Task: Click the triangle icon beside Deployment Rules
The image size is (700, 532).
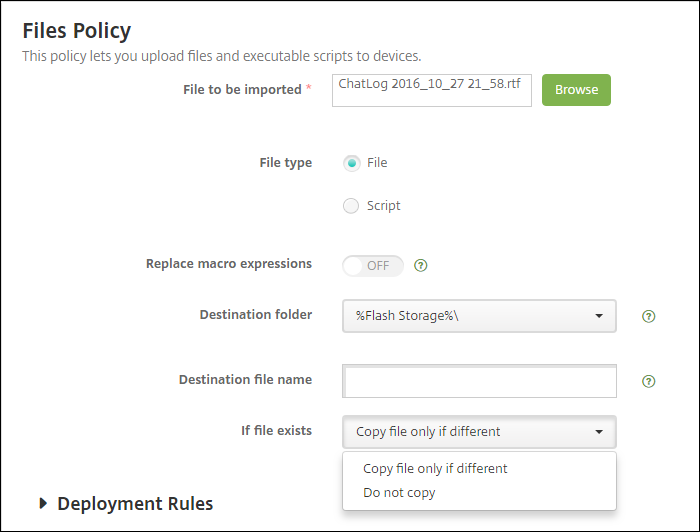Action: 42,503
